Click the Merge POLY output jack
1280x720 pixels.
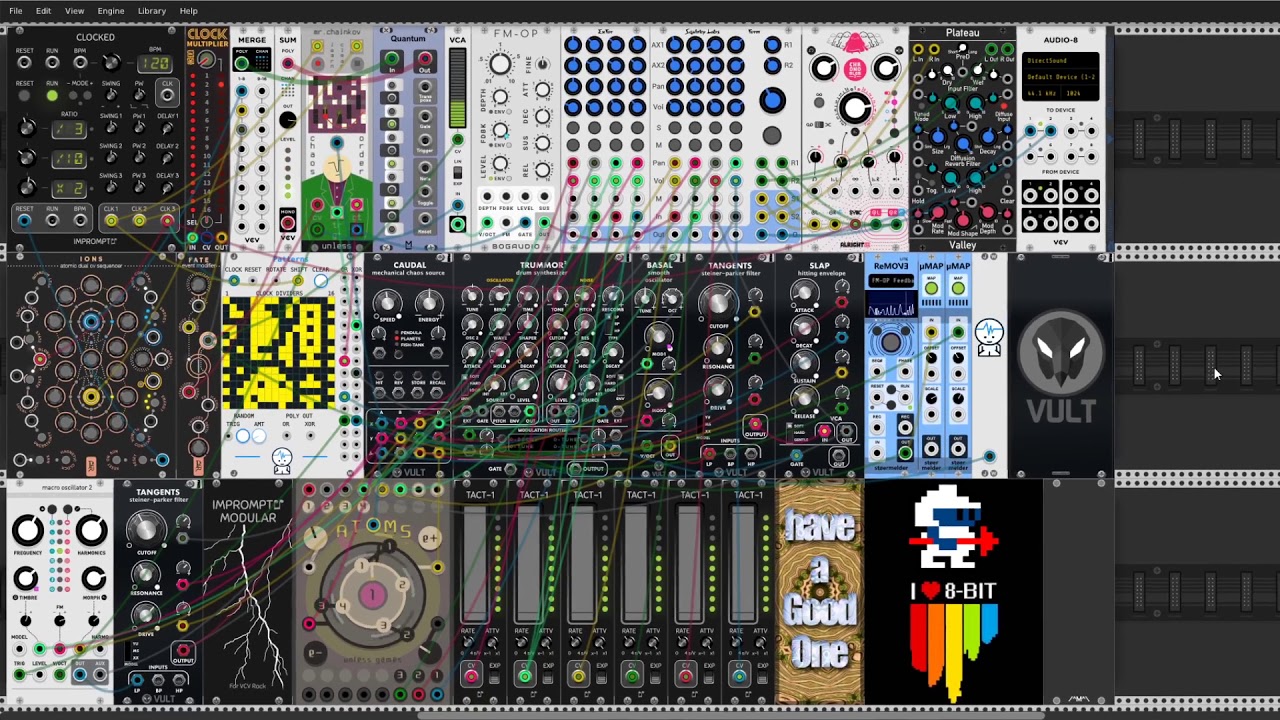tap(242, 63)
